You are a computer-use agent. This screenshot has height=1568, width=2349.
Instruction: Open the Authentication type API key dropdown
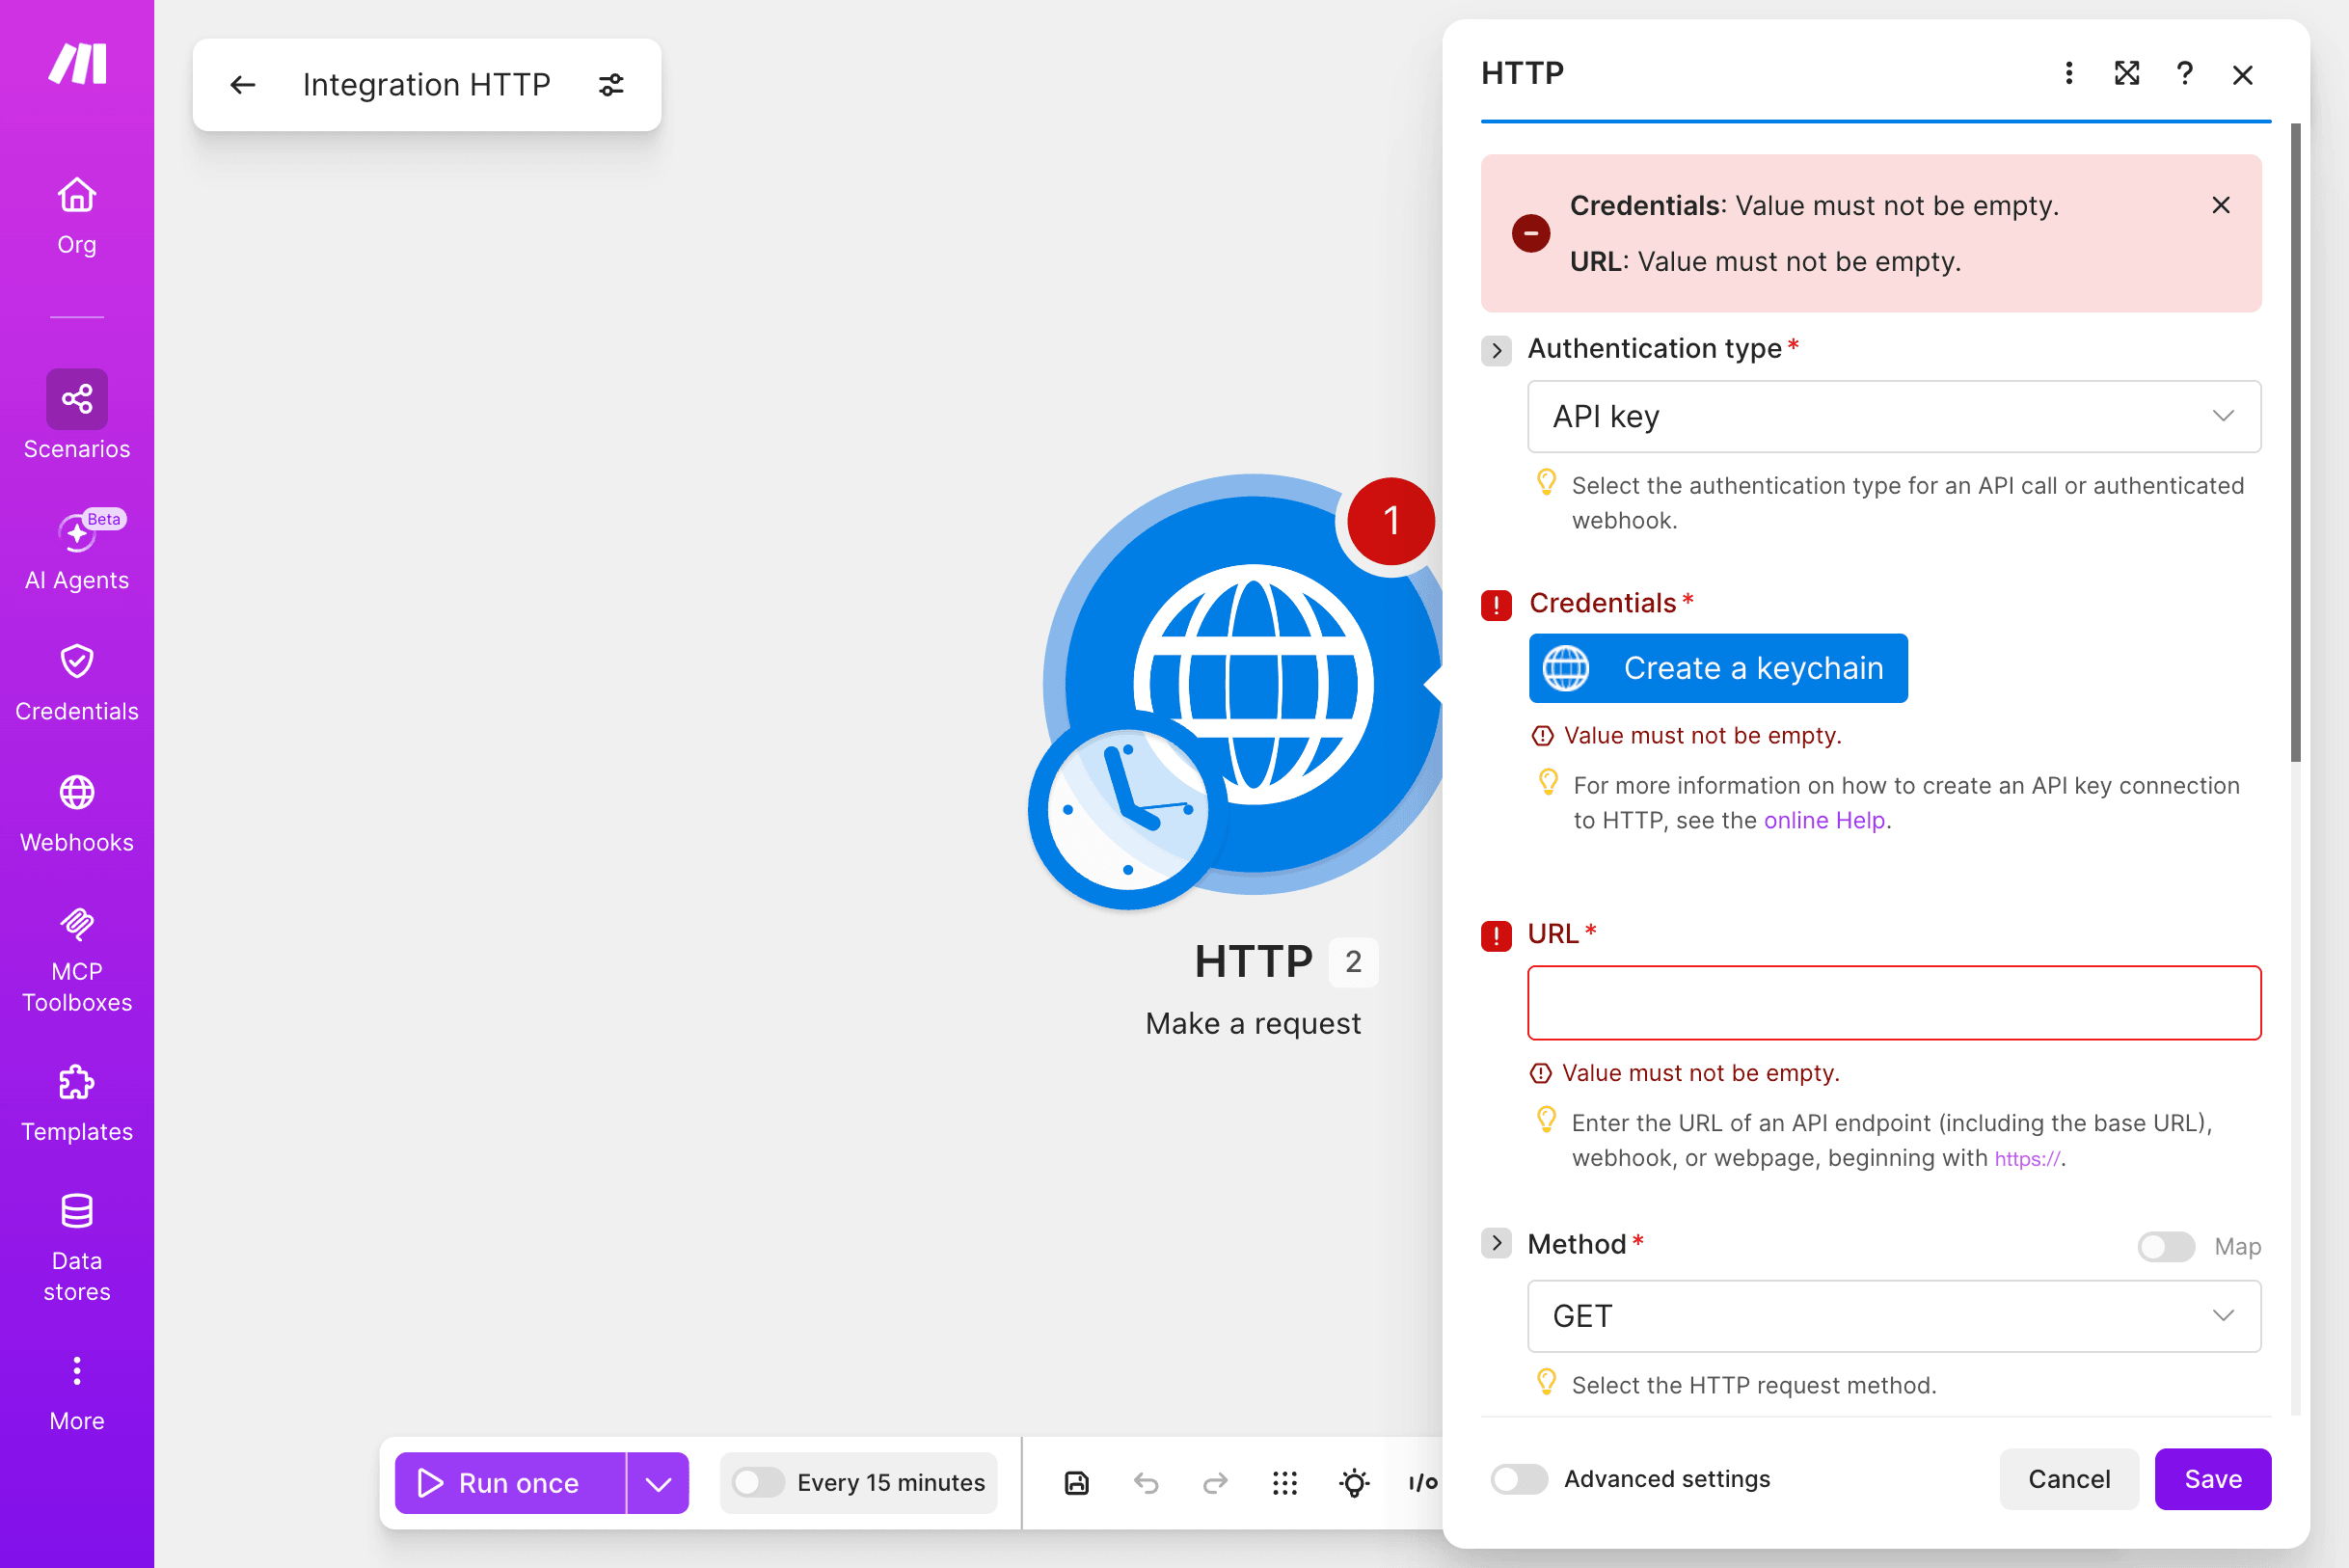[x=1894, y=416]
